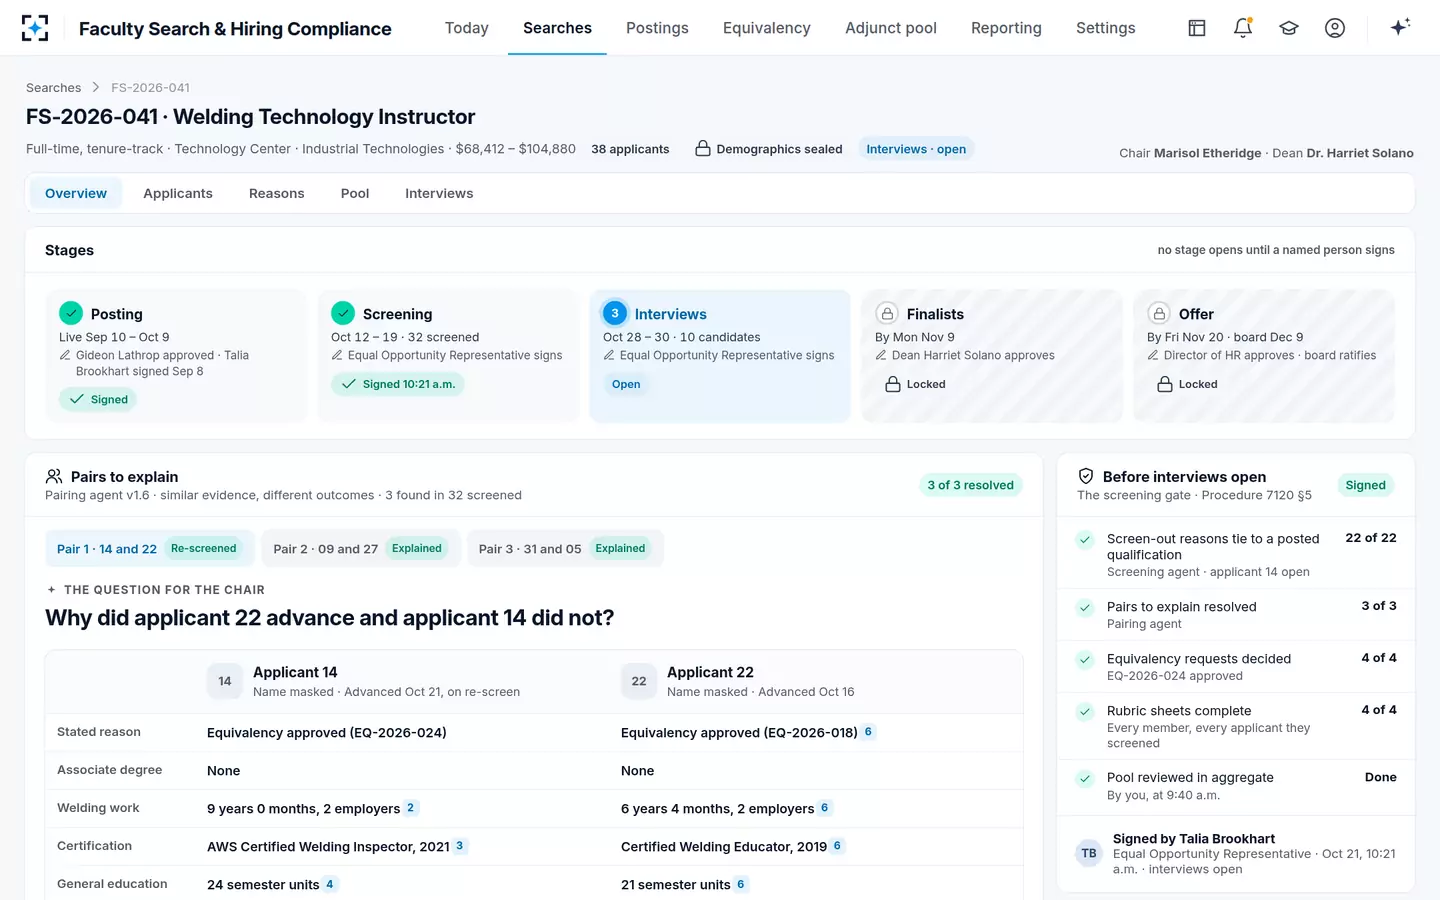Screen dimensions: 1440x900
Task: Click the step 3 badge on Interviews stage
Action: pos(615,313)
